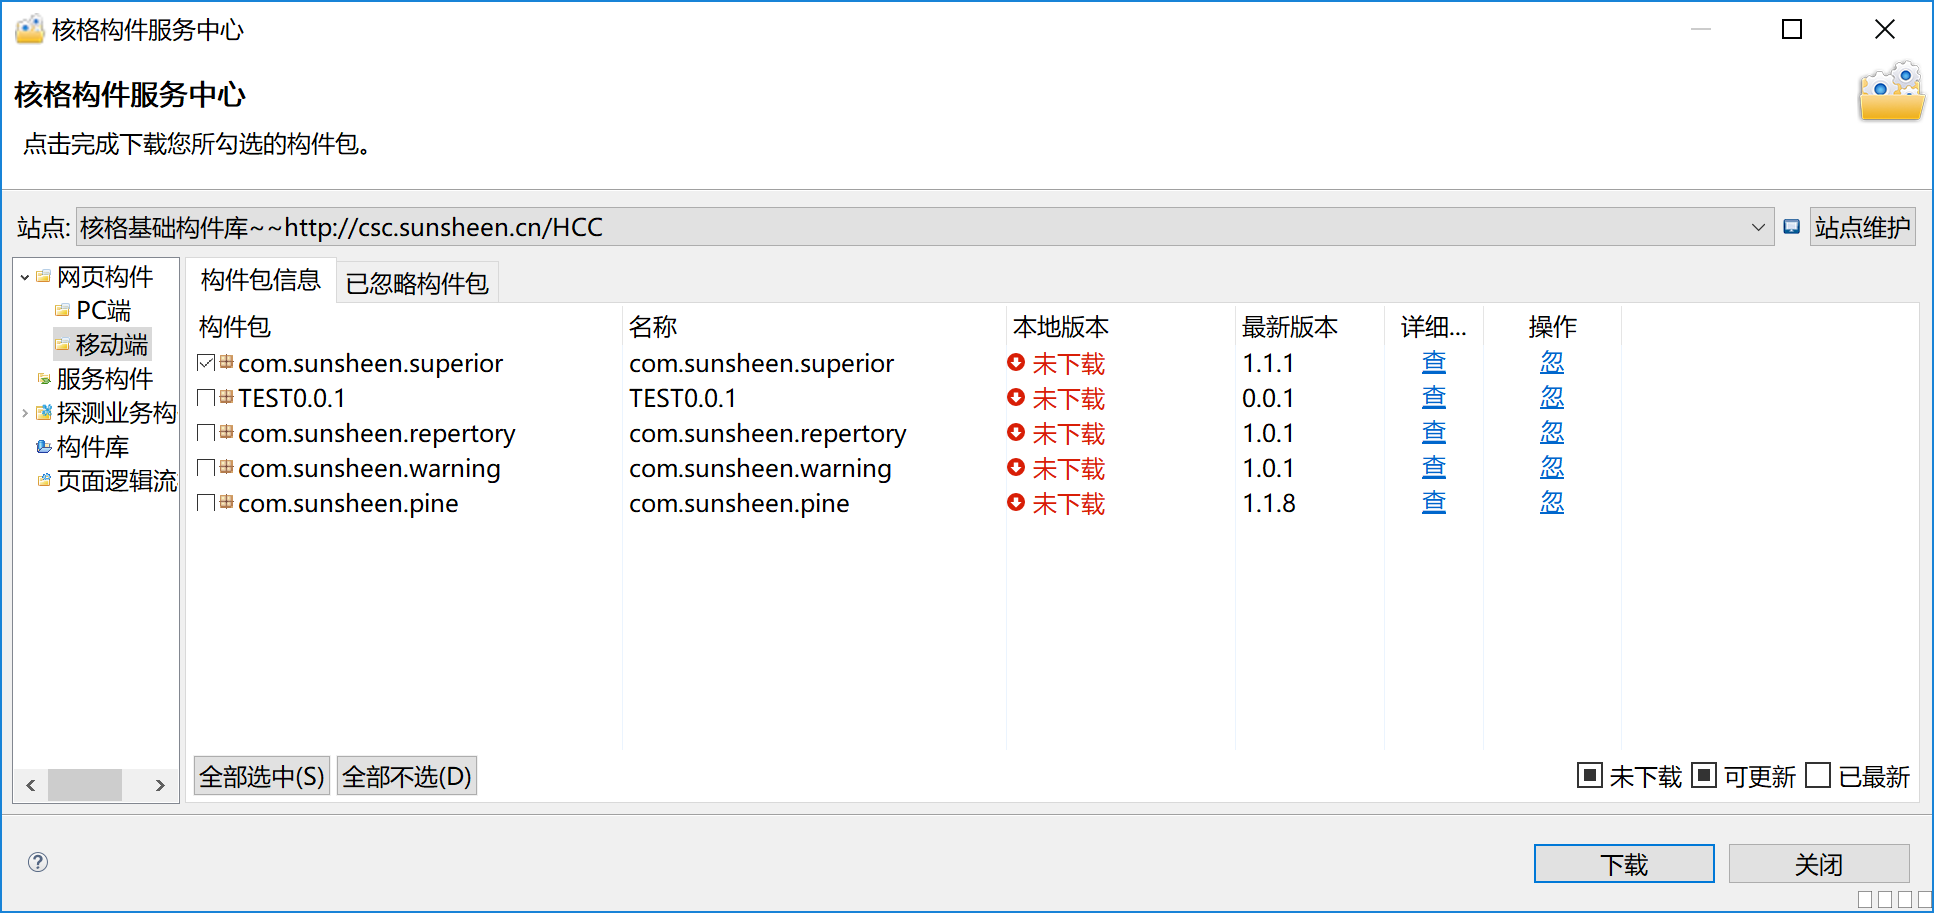Uncheck the com.sunsheen.superior package checkbox
Image resolution: width=1934 pixels, height=913 pixels.
click(206, 363)
